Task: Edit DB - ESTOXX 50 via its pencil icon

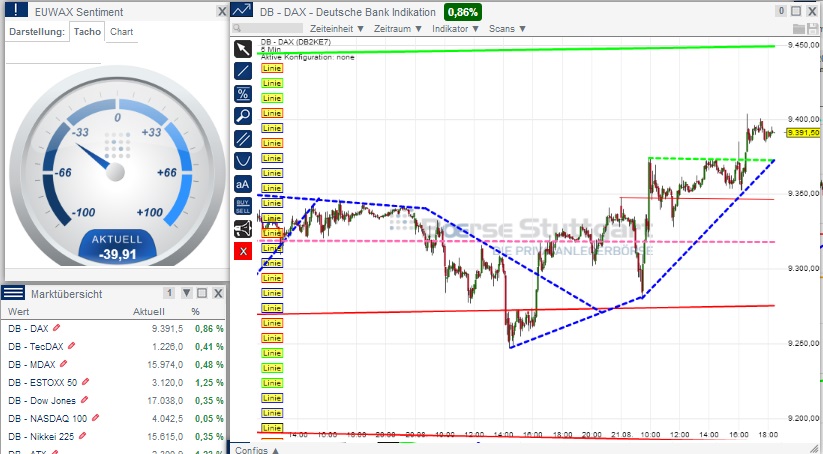Action: tap(86, 382)
